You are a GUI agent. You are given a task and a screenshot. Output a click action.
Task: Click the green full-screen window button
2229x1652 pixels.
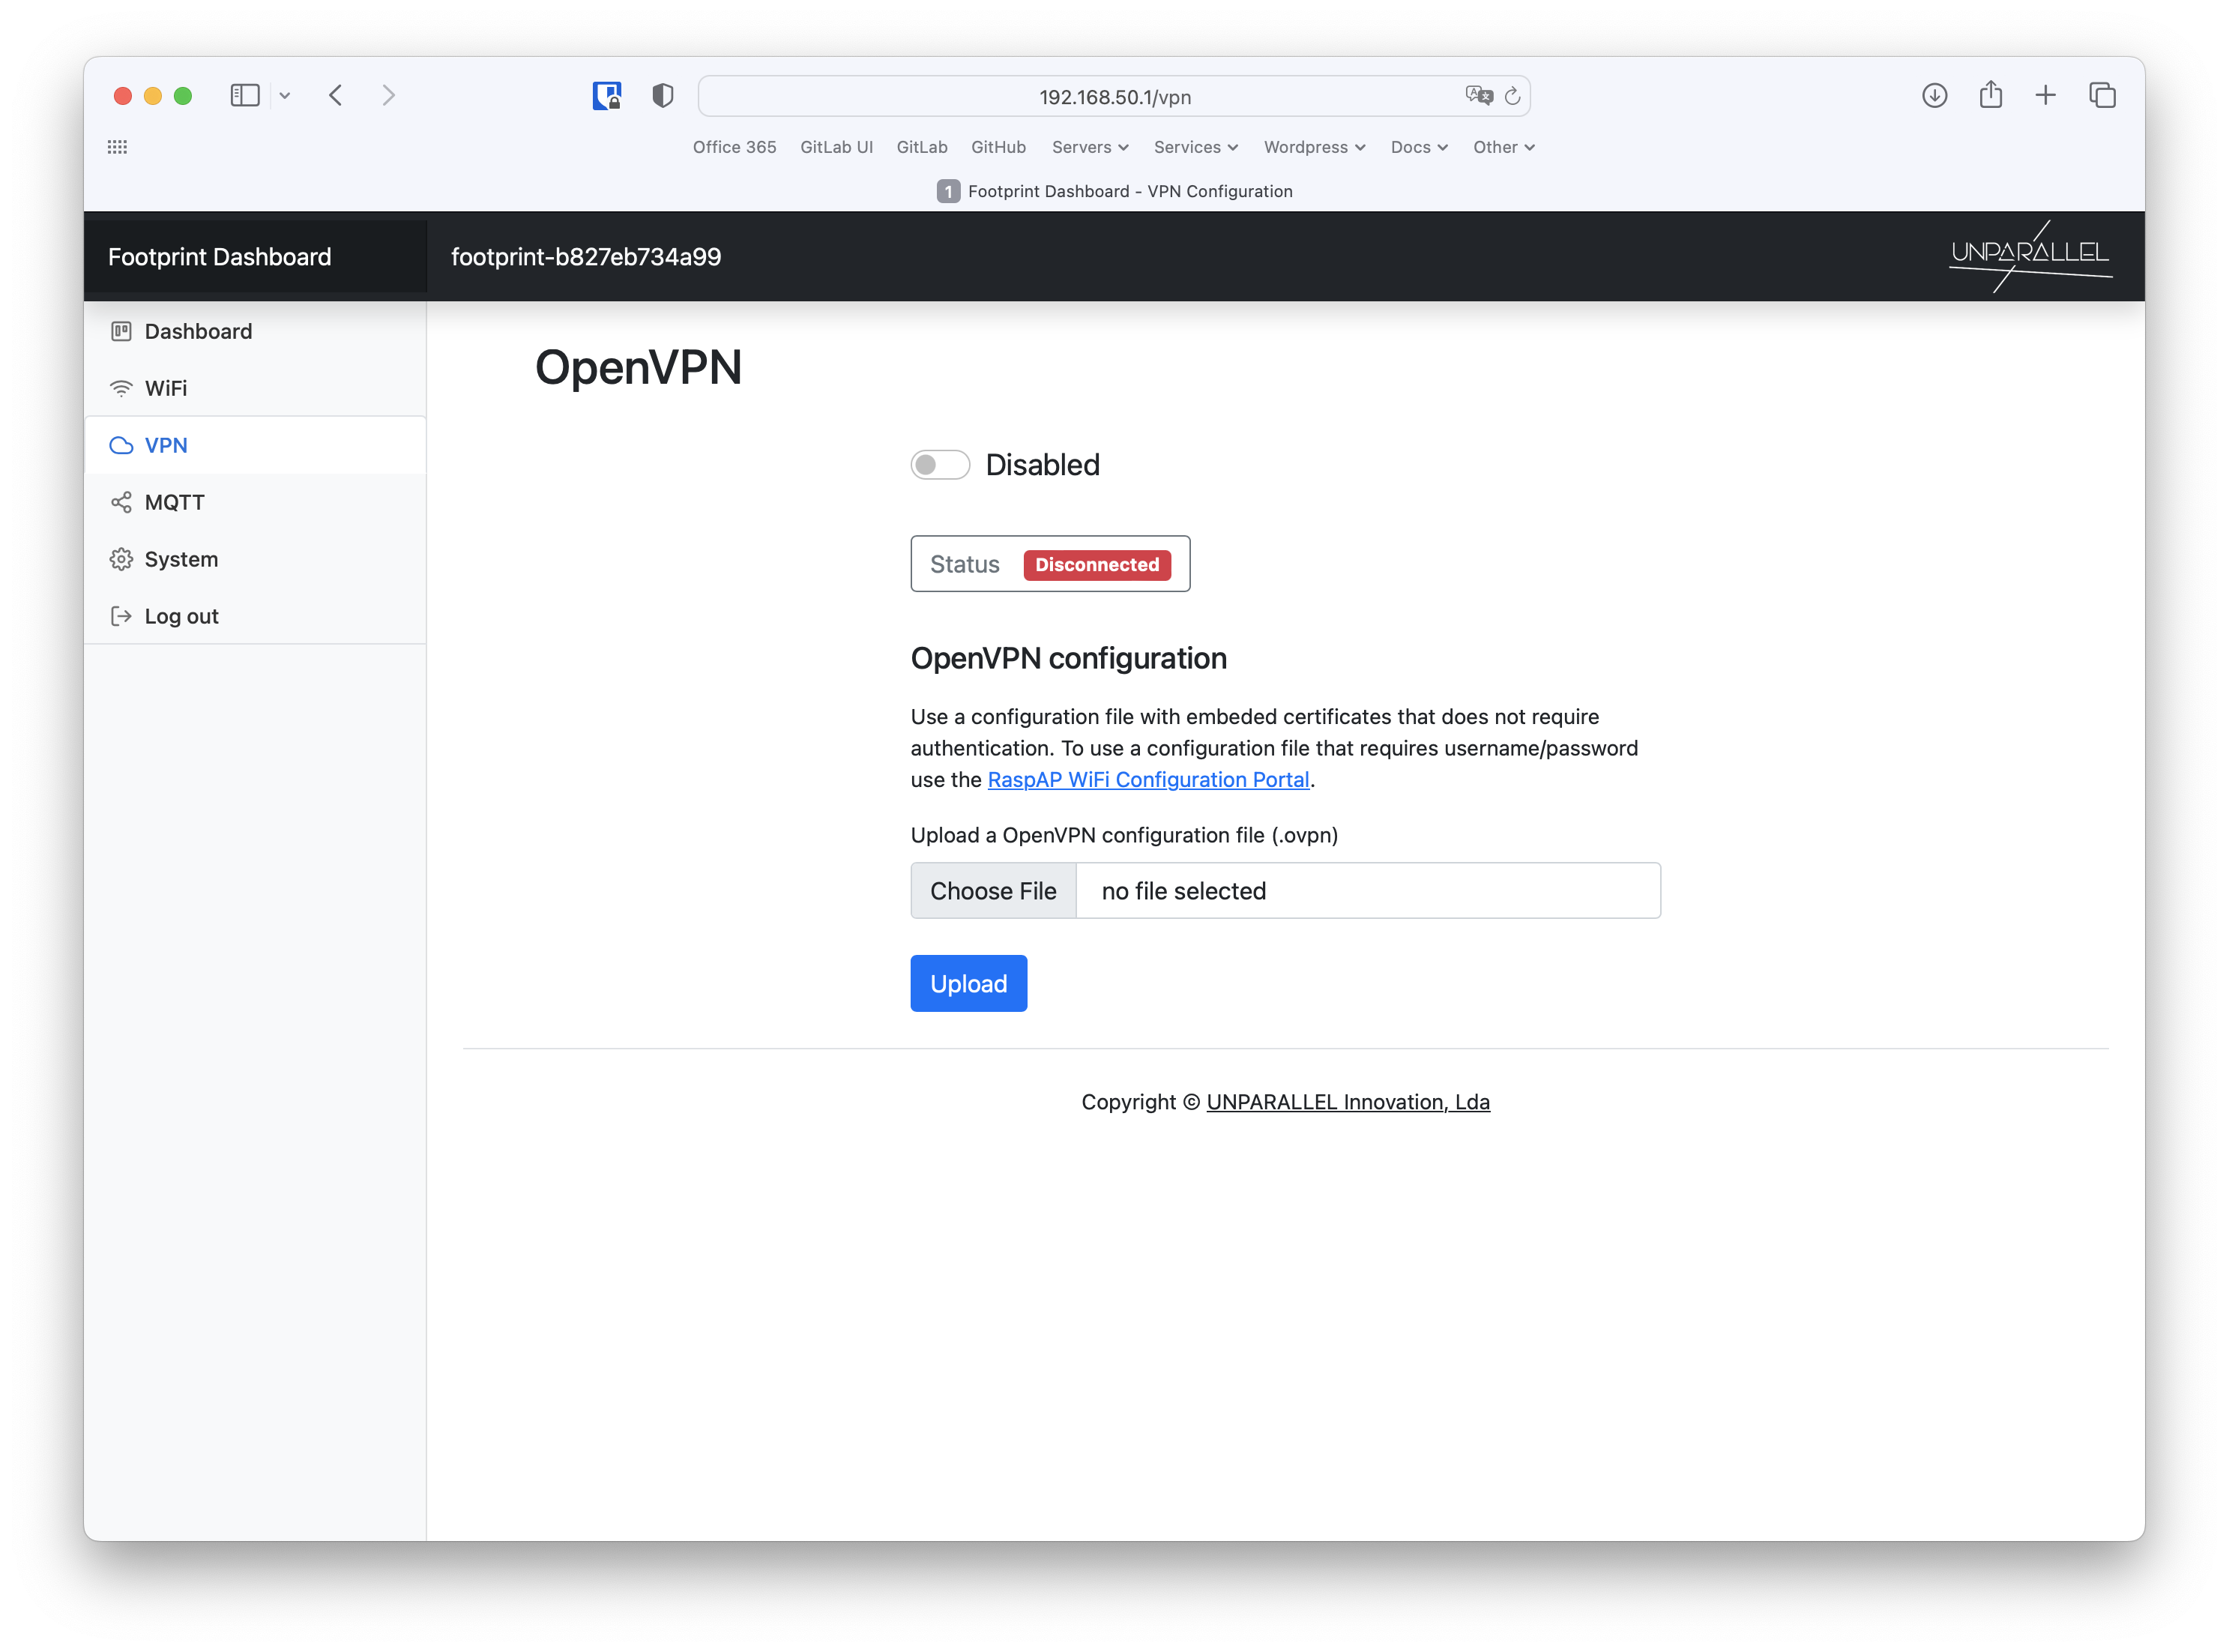(x=183, y=96)
